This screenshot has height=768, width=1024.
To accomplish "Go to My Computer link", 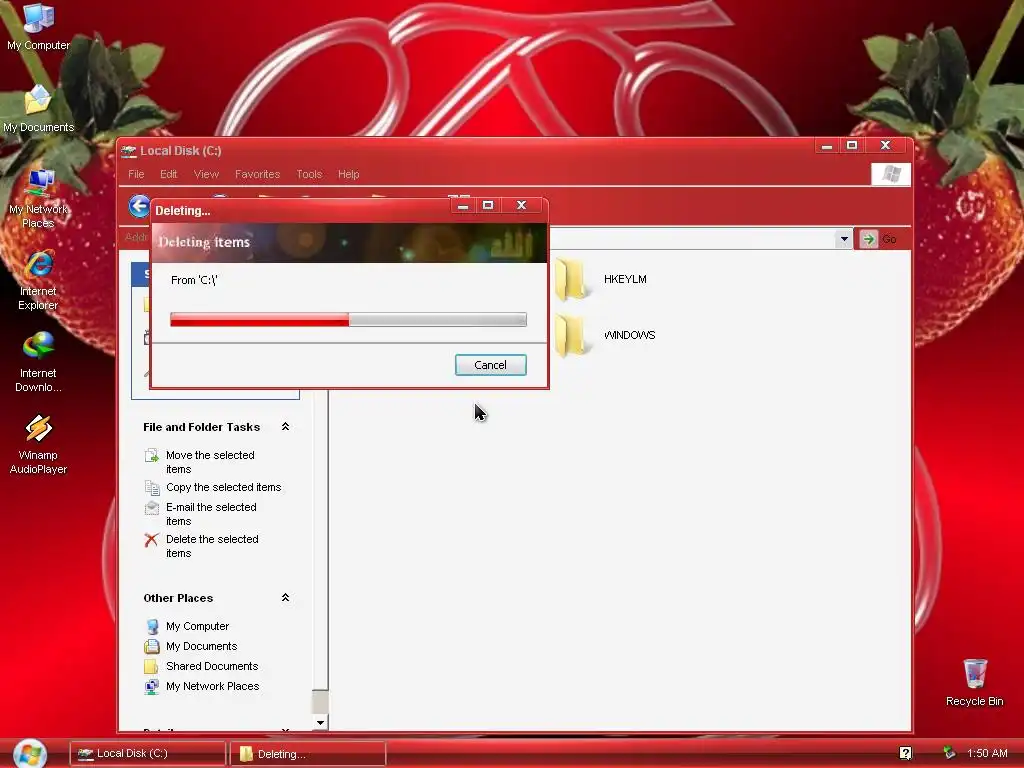I will tap(197, 626).
